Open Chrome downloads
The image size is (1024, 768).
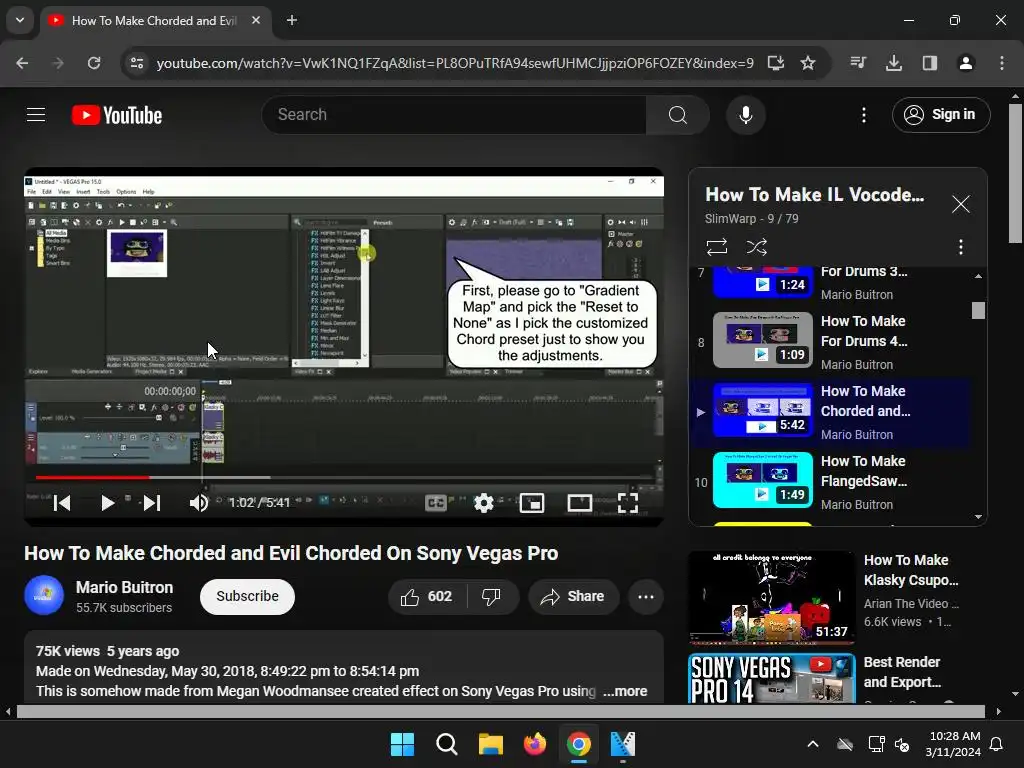click(x=894, y=63)
